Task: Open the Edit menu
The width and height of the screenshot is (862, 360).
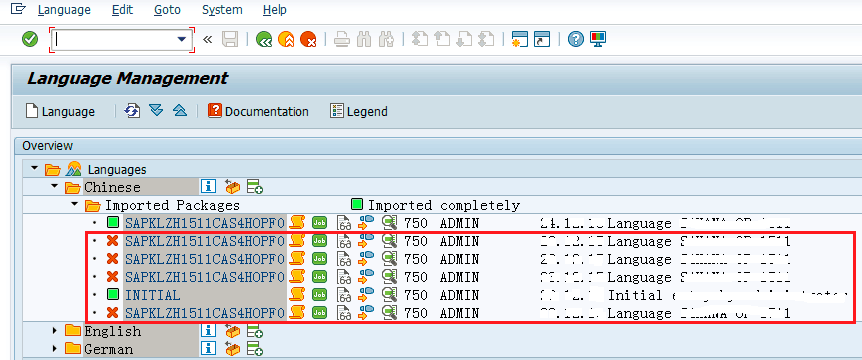Action: (x=122, y=10)
